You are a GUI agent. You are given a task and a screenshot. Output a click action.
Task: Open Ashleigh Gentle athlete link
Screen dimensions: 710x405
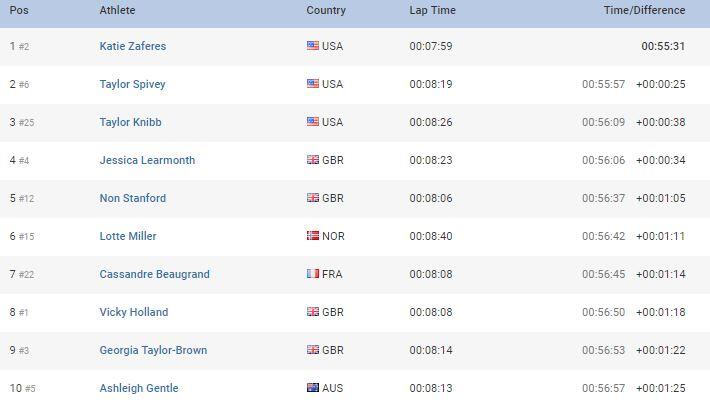pos(139,388)
